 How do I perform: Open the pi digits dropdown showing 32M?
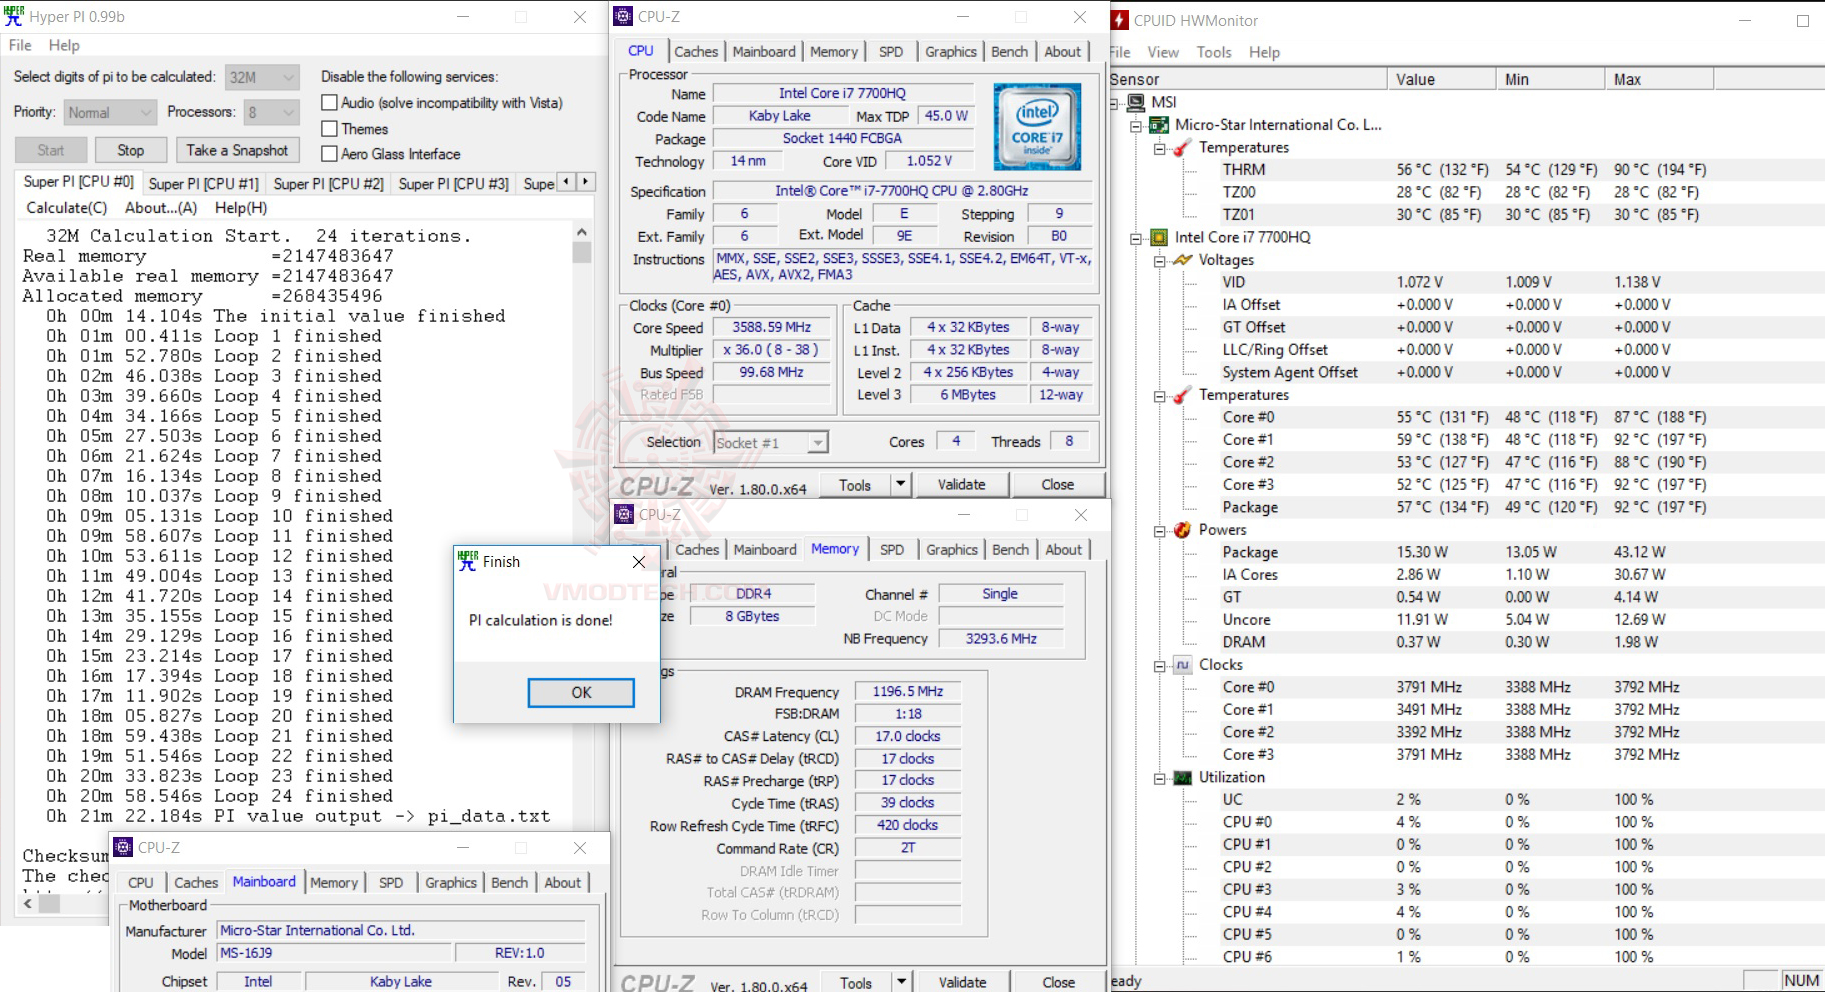click(262, 77)
